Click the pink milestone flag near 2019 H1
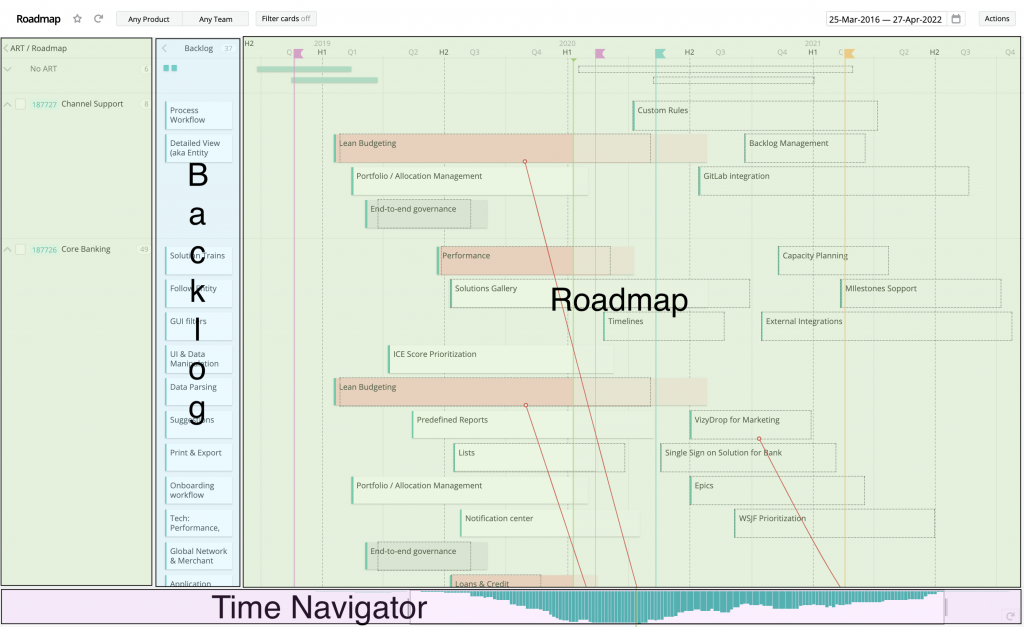Image resolution: width=1024 pixels, height=627 pixels. [x=298, y=54]
